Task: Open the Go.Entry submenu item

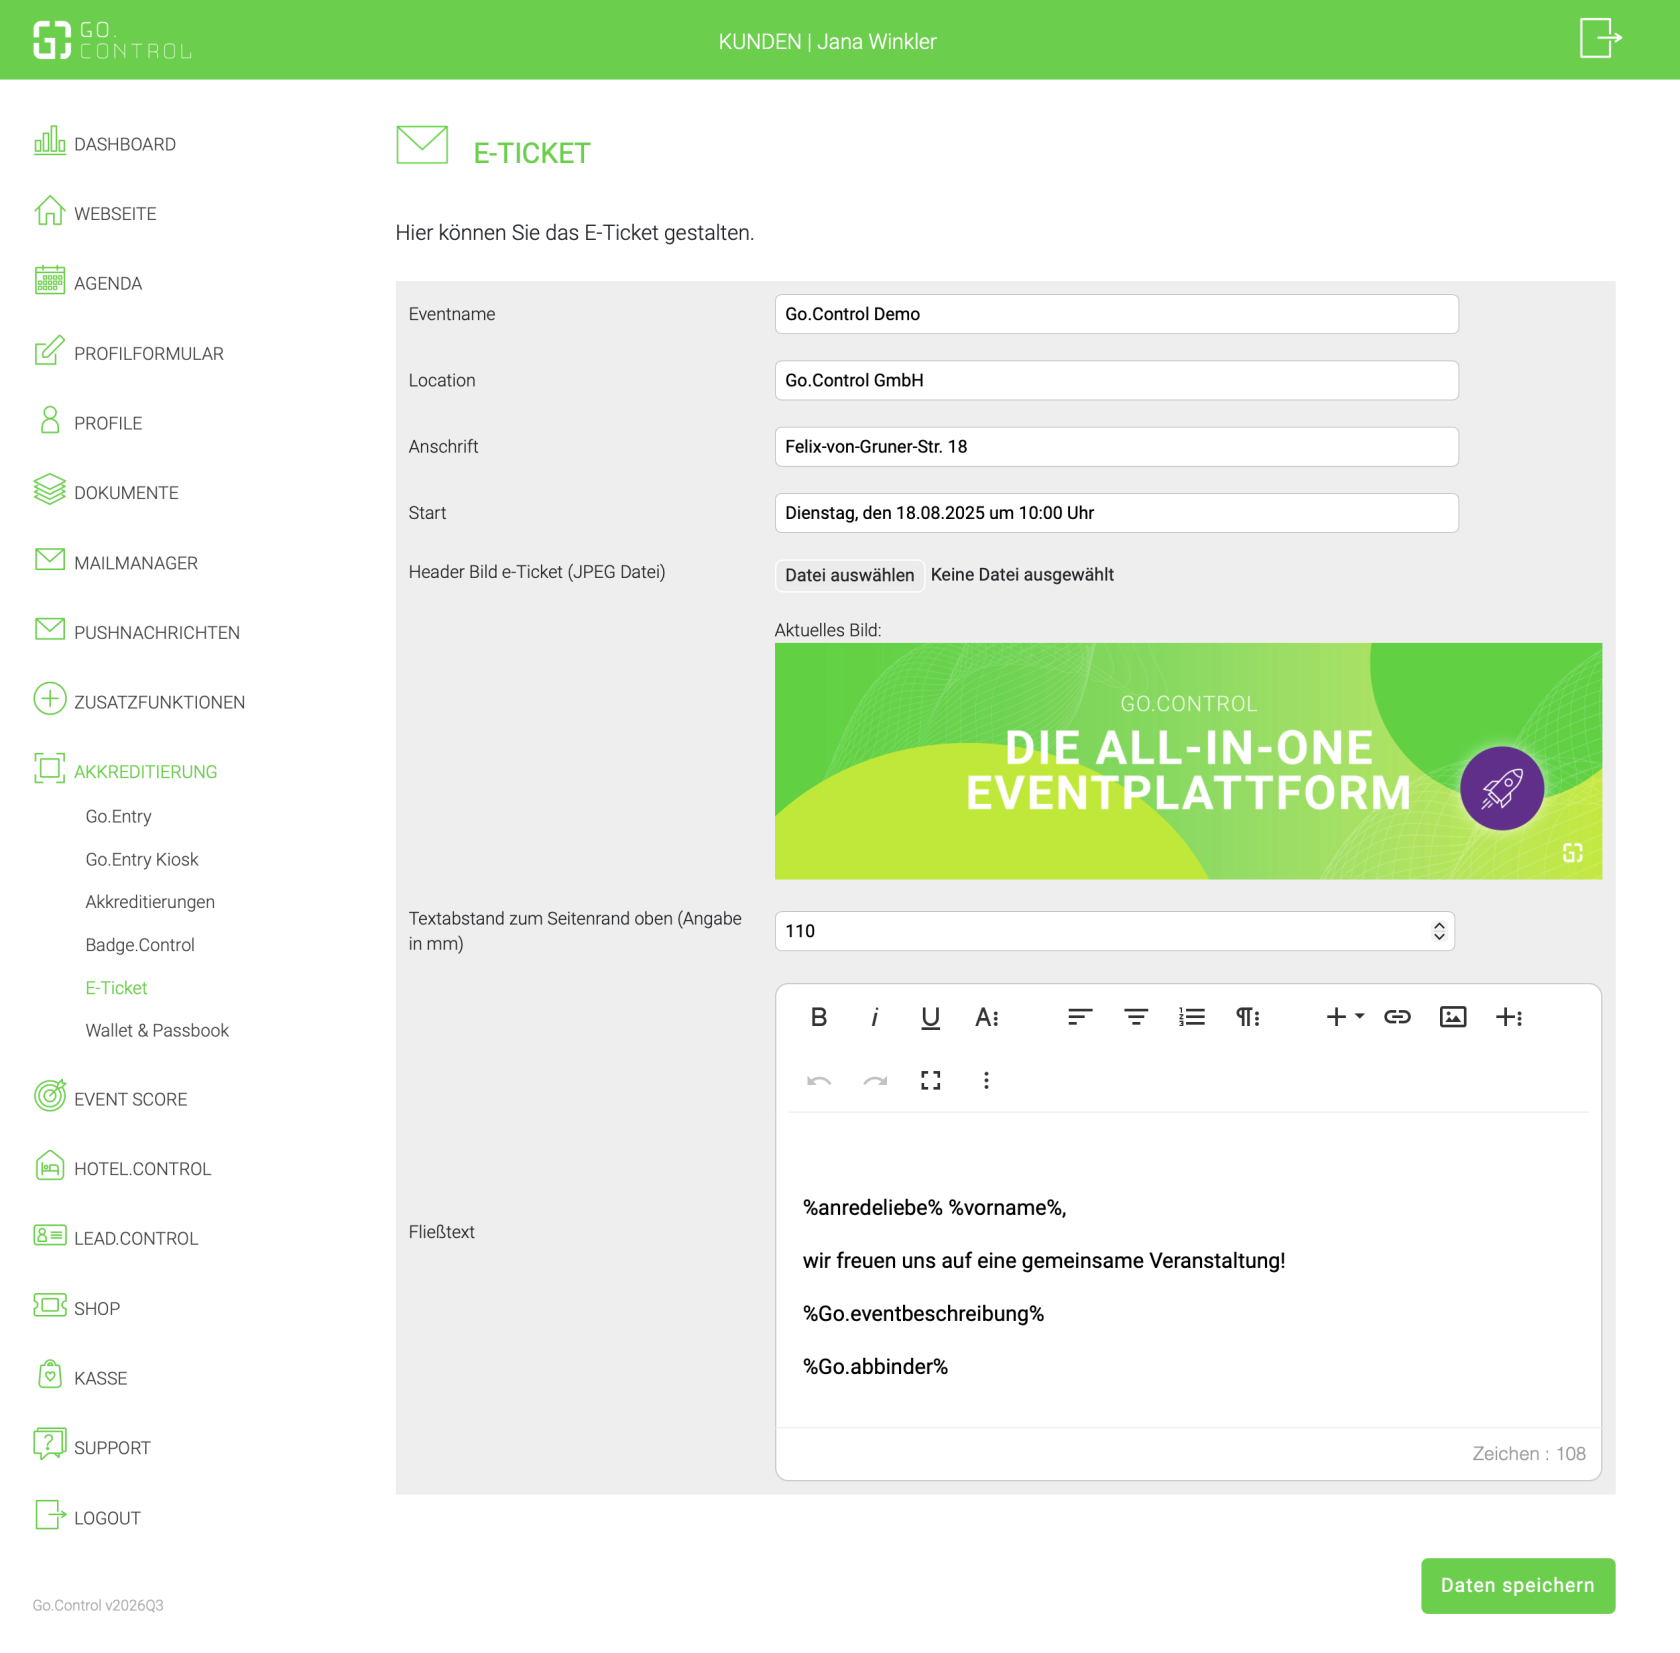Action: (x=118, y=817)
